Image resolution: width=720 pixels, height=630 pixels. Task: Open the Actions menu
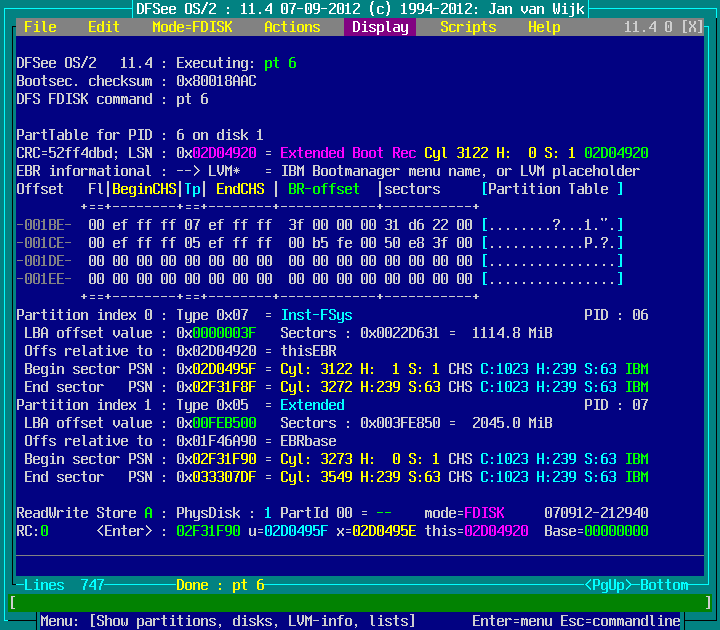(292, 27)
